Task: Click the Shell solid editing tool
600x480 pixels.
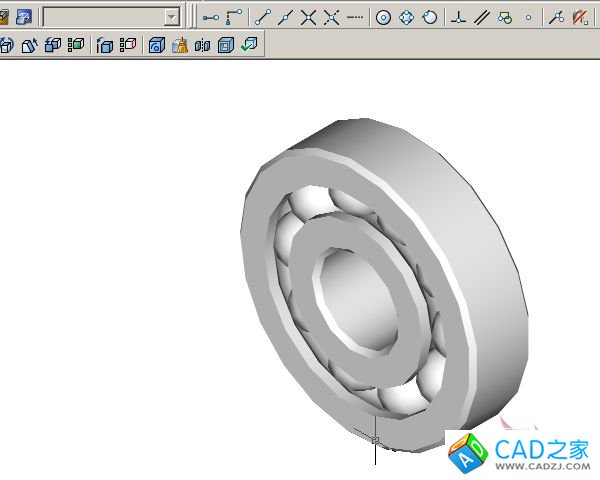Action: coord(225,45)
